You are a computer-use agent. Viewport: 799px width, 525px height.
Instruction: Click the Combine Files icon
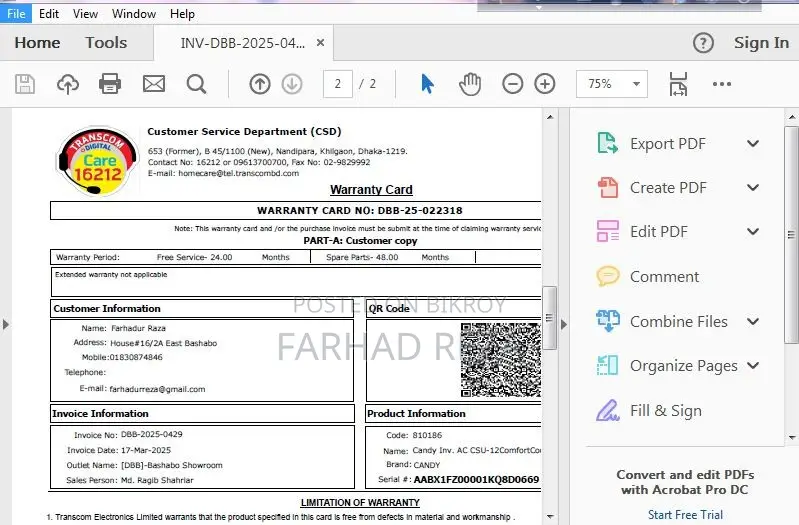[x=607, y=321]
